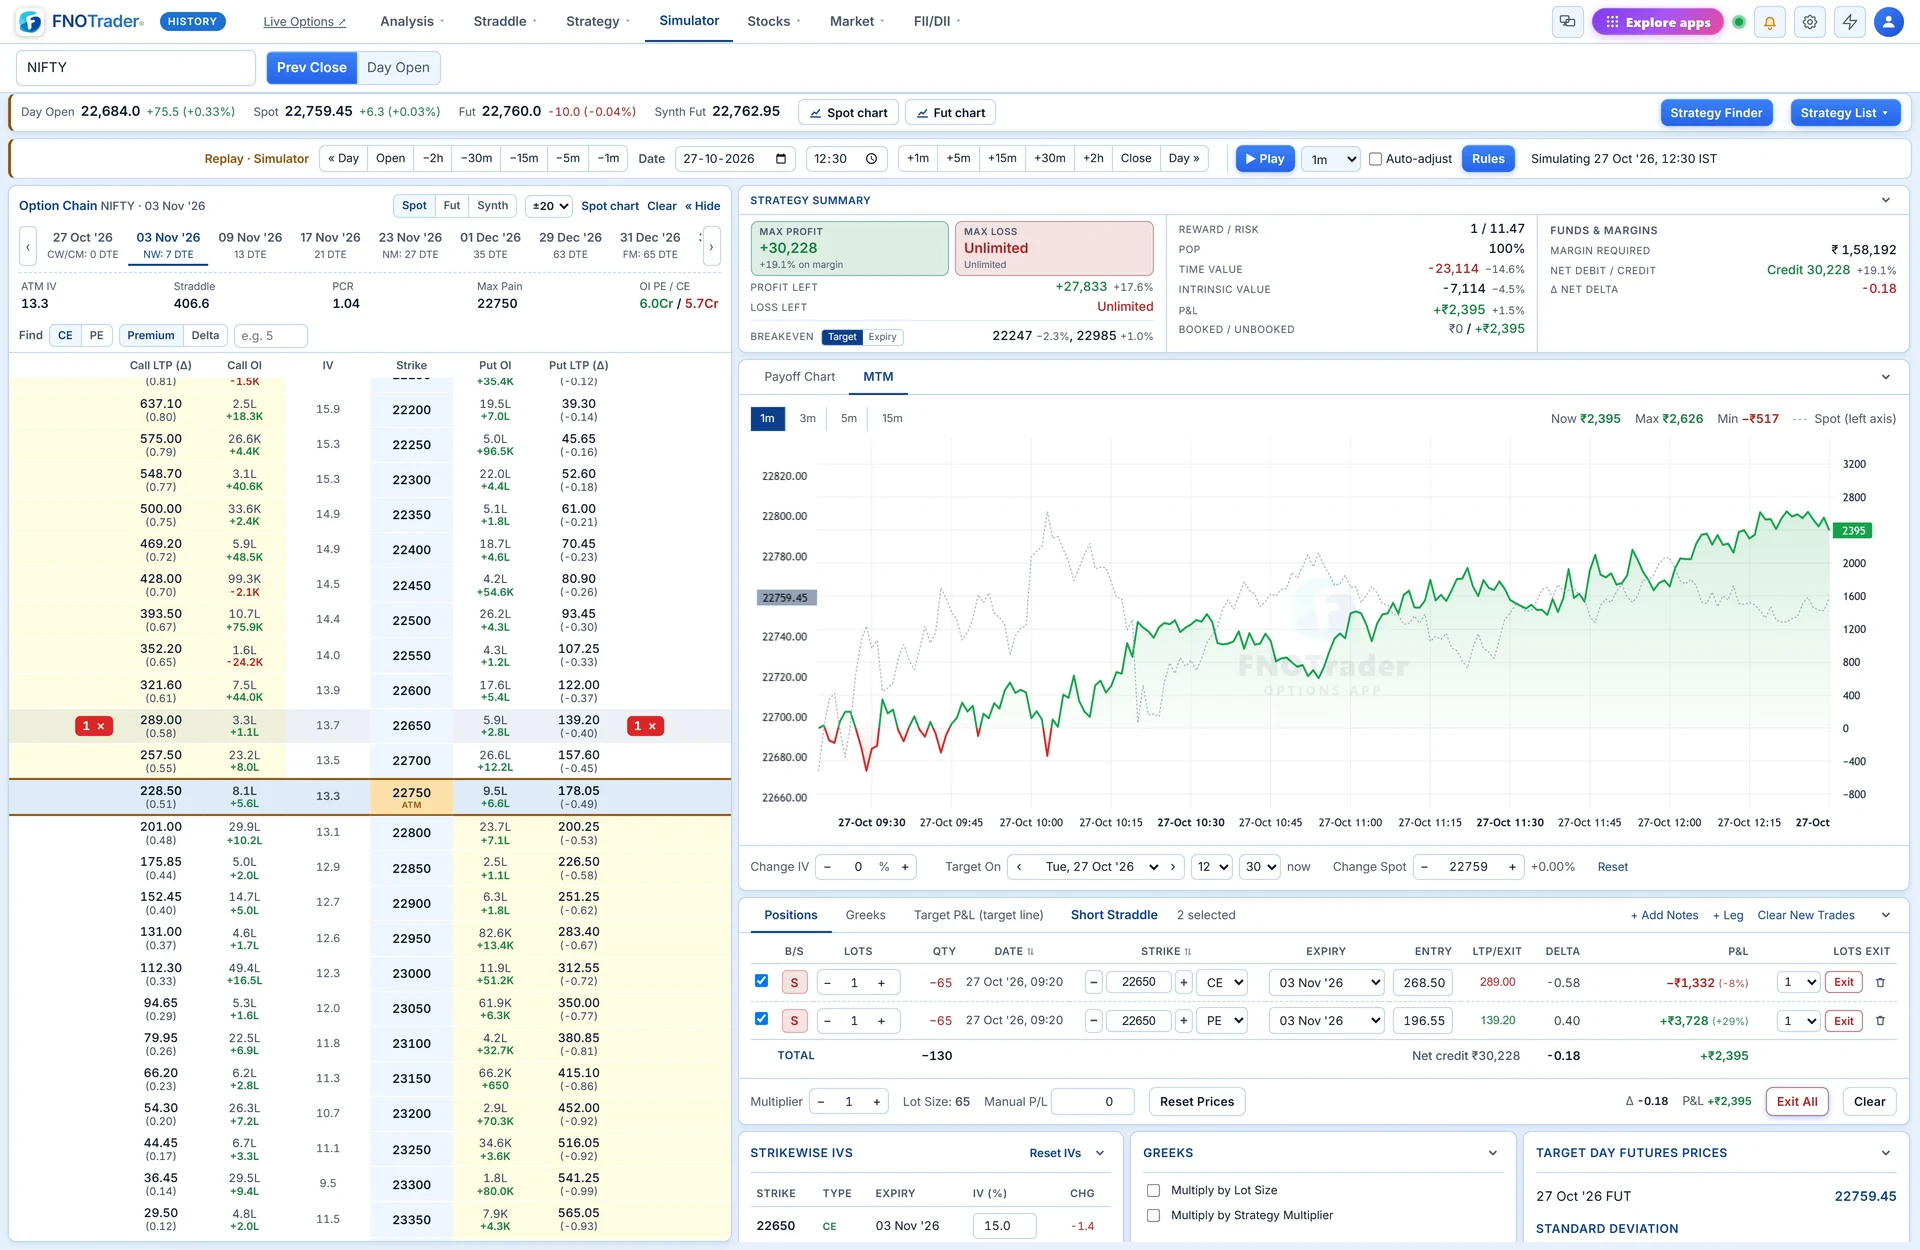Remove the red put-side position badge at 22650
Viewport: 1920px width, 1250px height.
click(x=645, y=726)
